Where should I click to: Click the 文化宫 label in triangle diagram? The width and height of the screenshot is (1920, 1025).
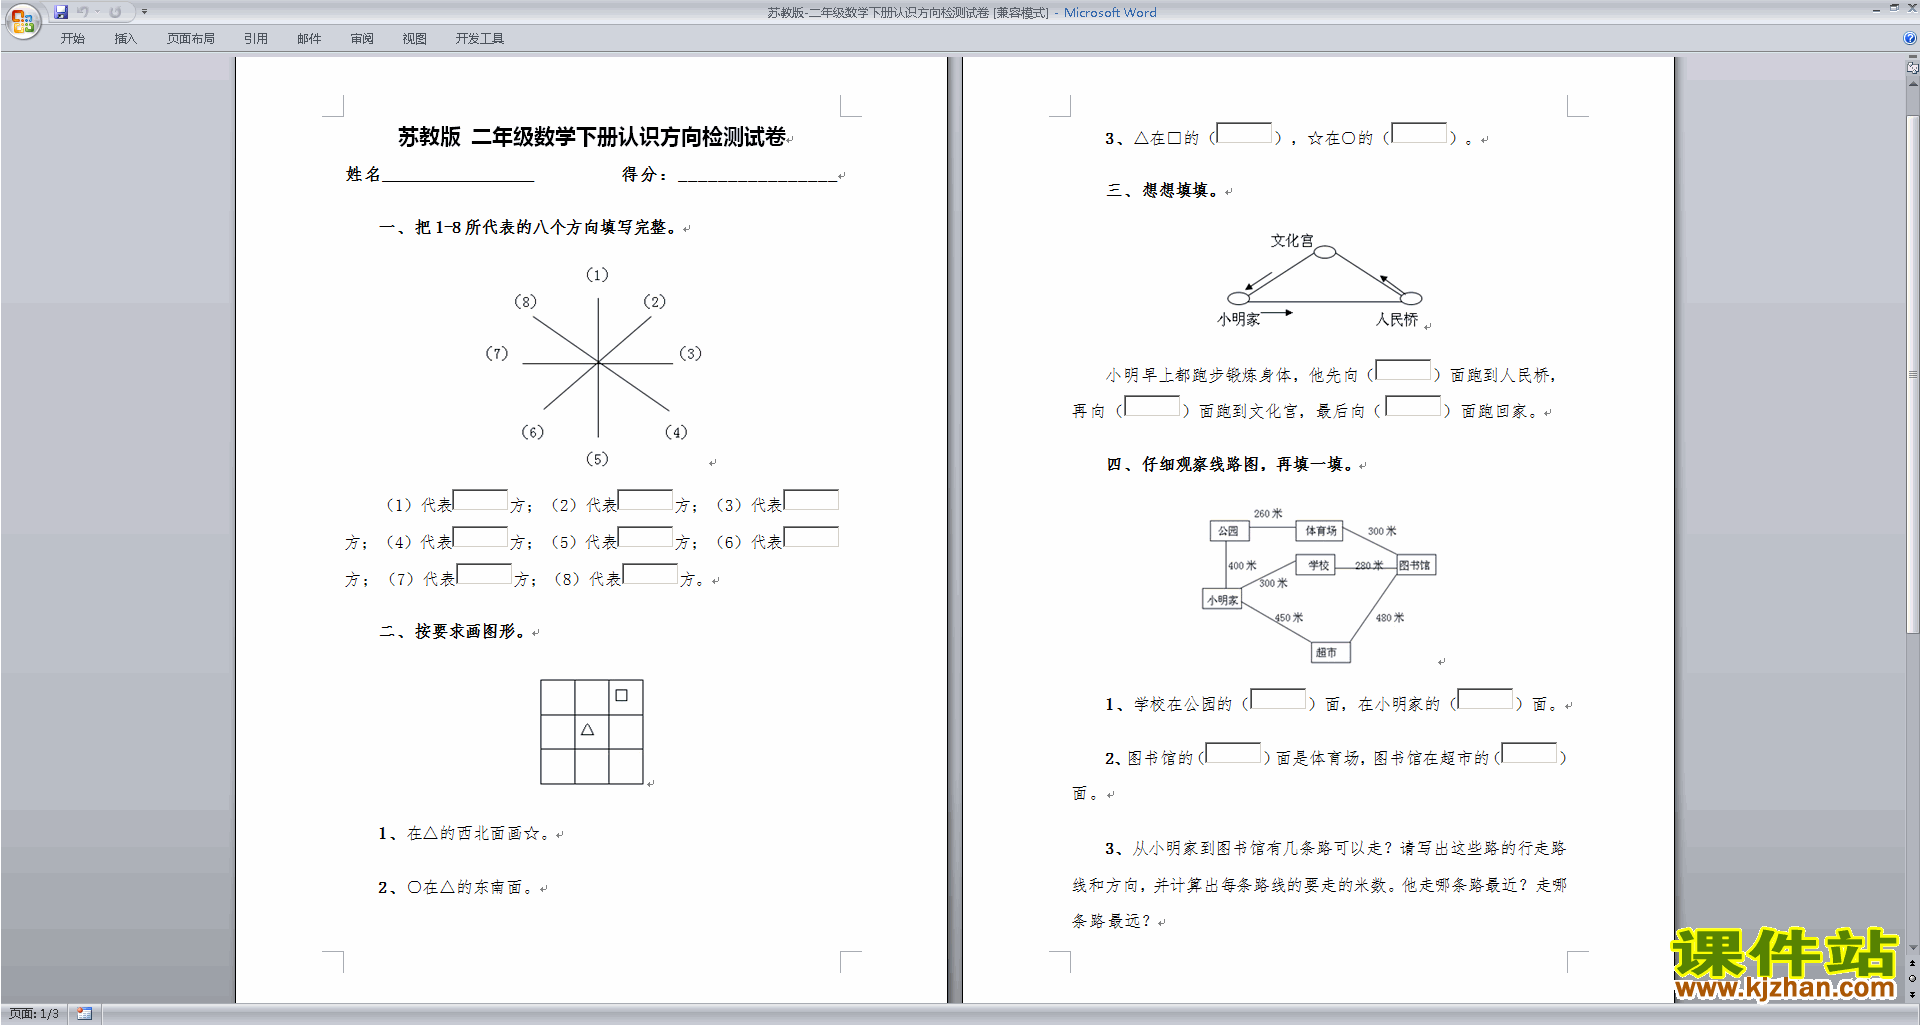point(1292,241)
